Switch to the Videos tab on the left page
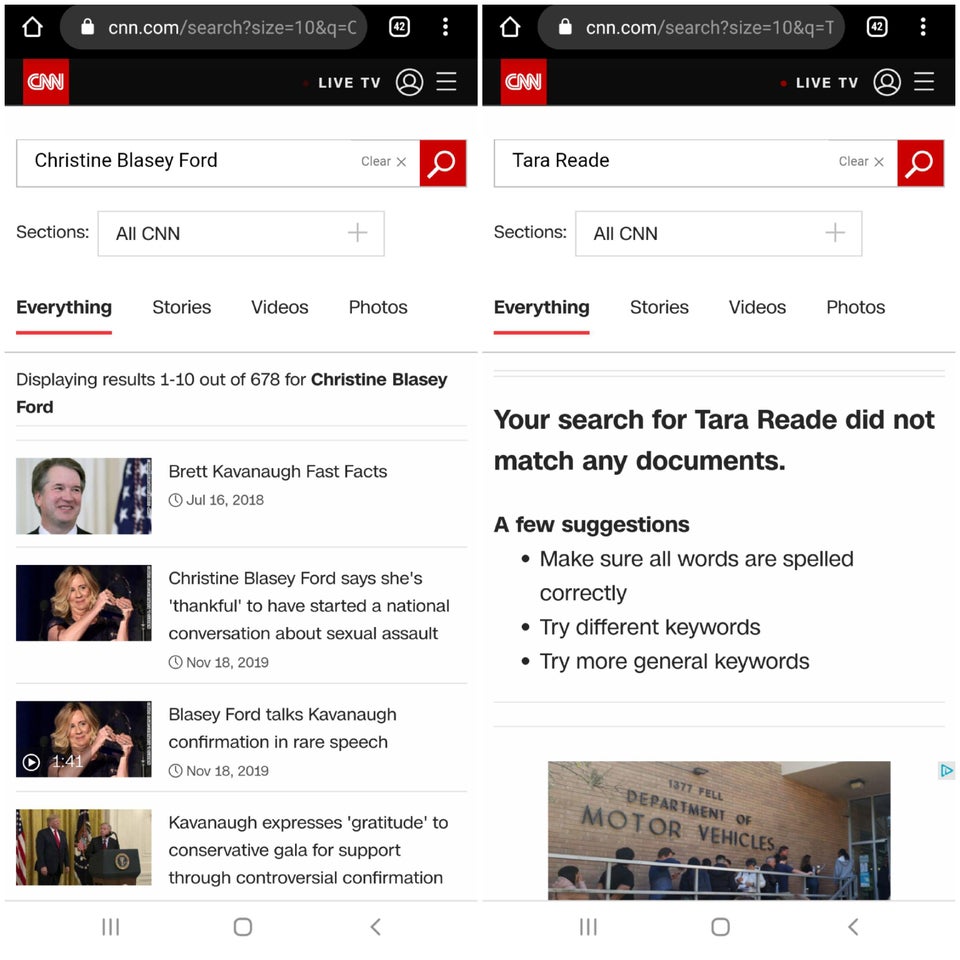 pyautogui.click(x=280, y=307)
